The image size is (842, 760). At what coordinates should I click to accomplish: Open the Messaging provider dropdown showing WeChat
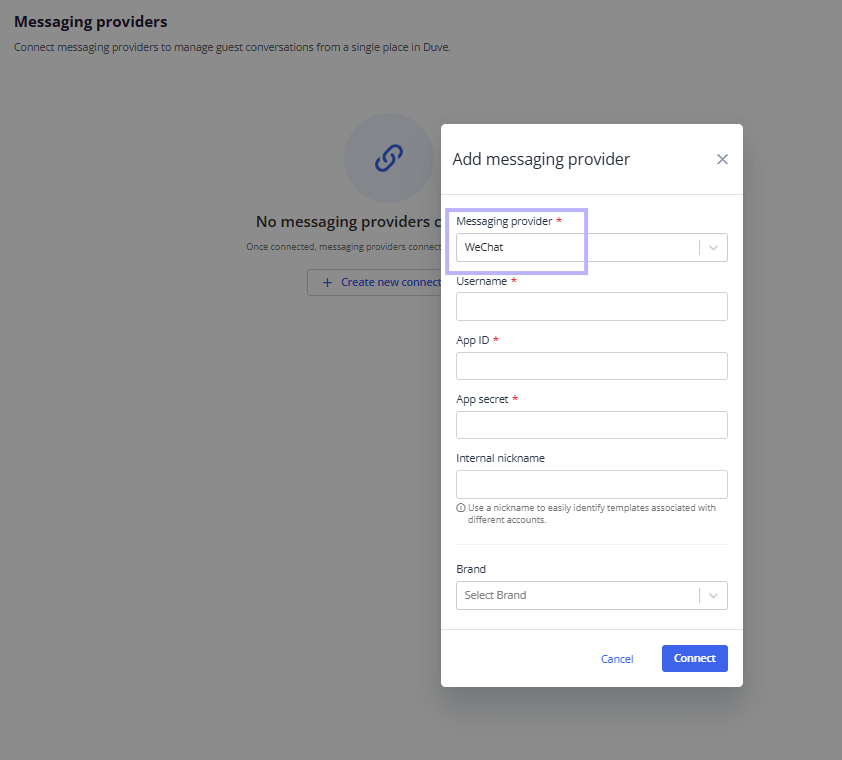click(x=592, y=248)
